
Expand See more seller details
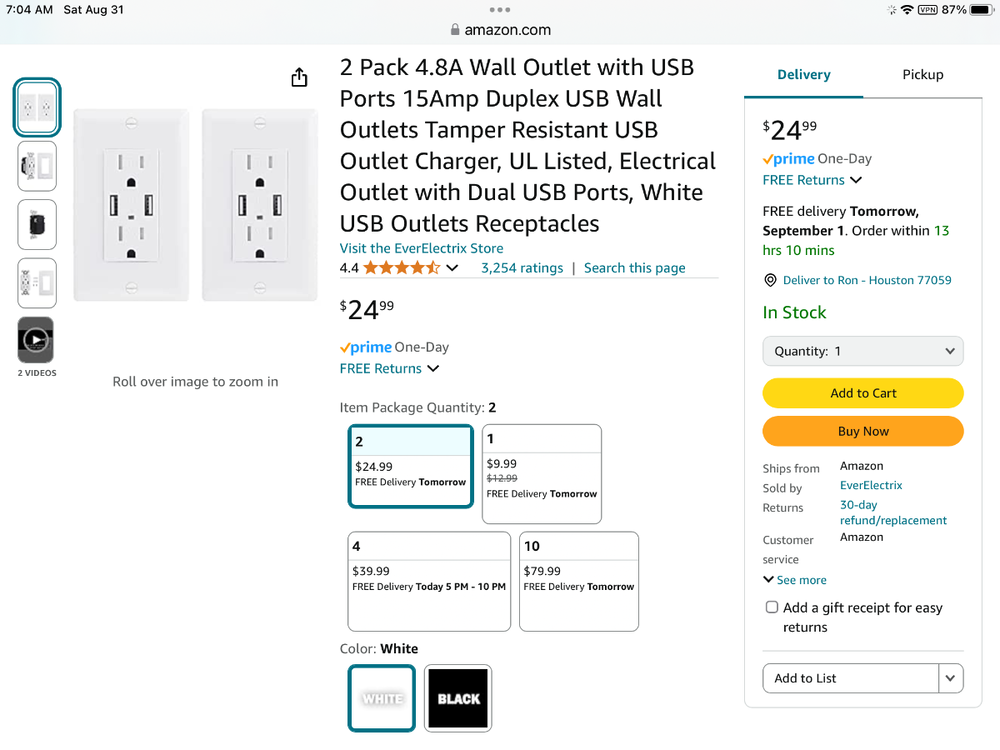[795, 580]
